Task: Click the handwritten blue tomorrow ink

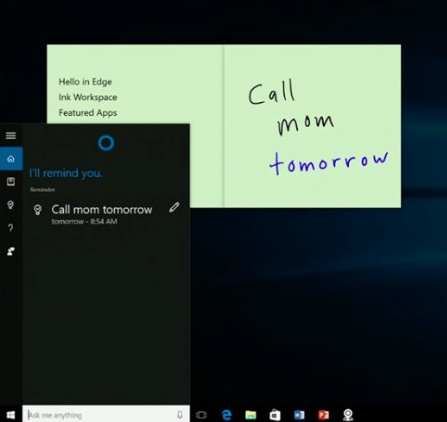Action: pyautogui.click(x=329, y=163)
